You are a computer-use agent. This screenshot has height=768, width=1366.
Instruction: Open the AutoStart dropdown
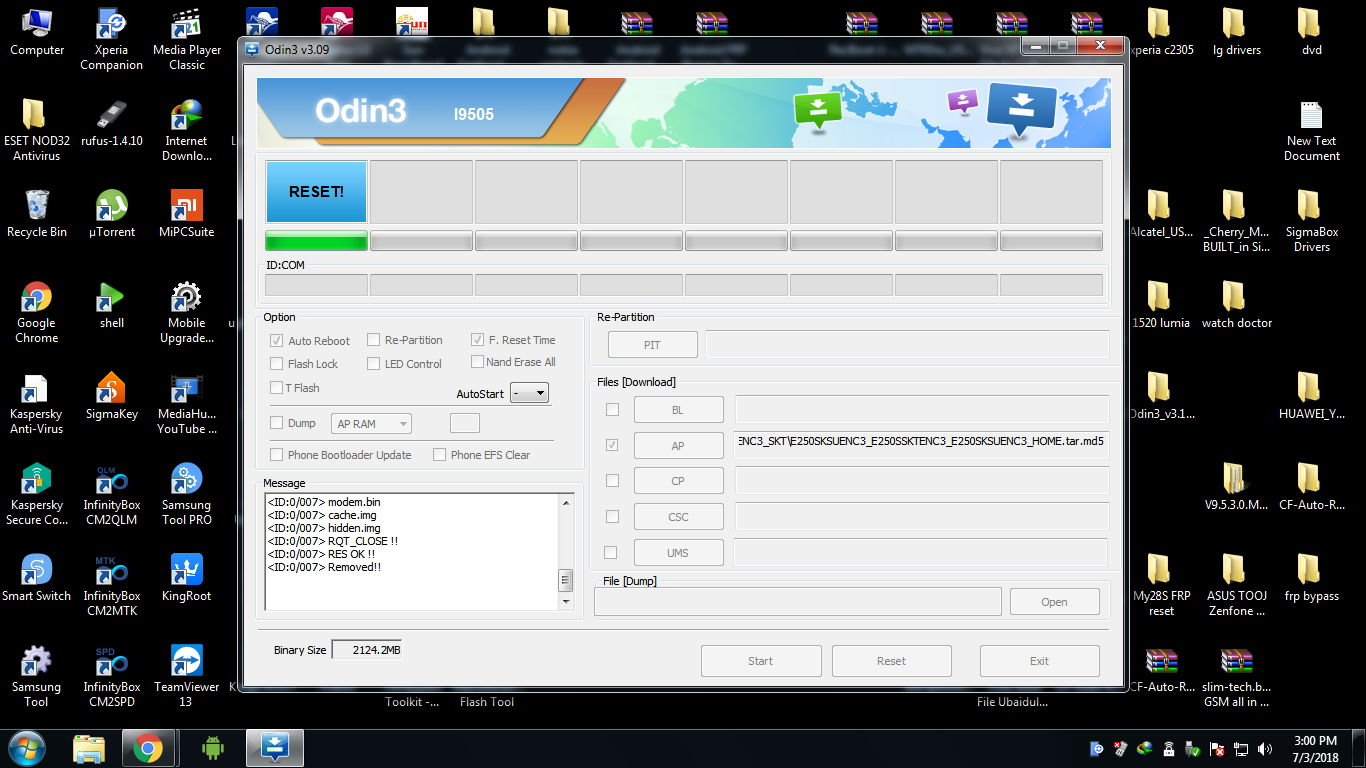pyautogui.click(x=529, y=393)
